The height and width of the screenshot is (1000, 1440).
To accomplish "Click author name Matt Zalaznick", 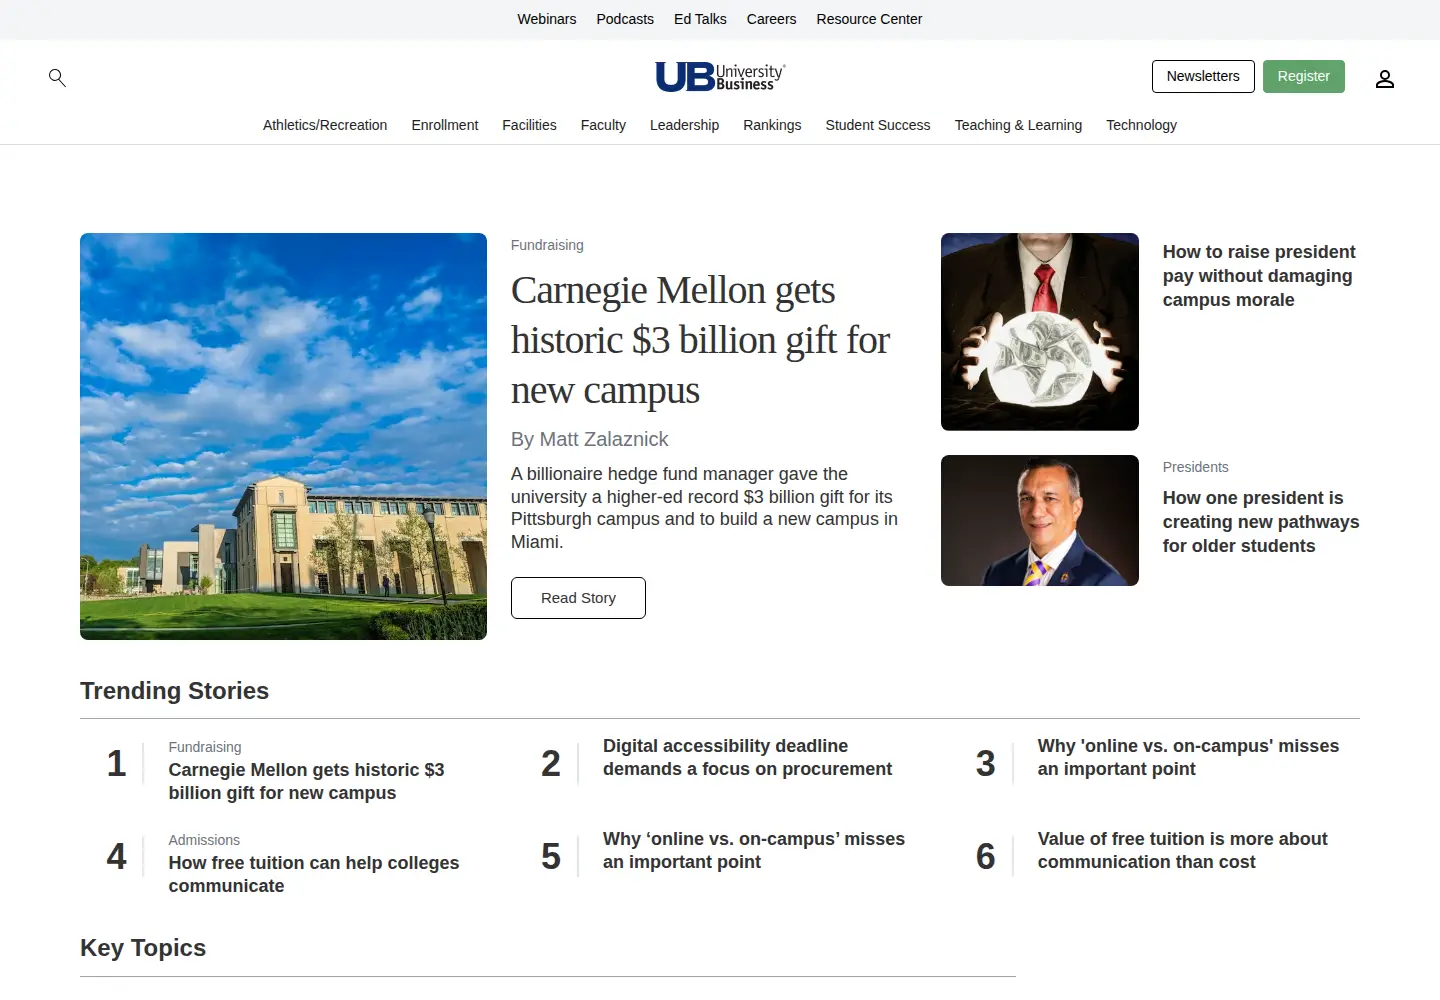I will [x=604, y=439].
